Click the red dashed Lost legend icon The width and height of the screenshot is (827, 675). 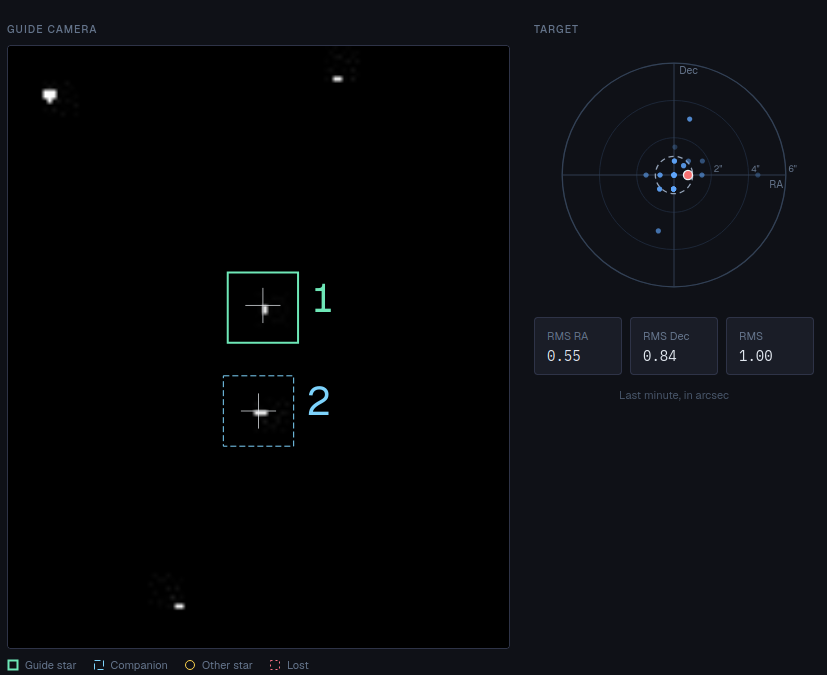point(275,665)
